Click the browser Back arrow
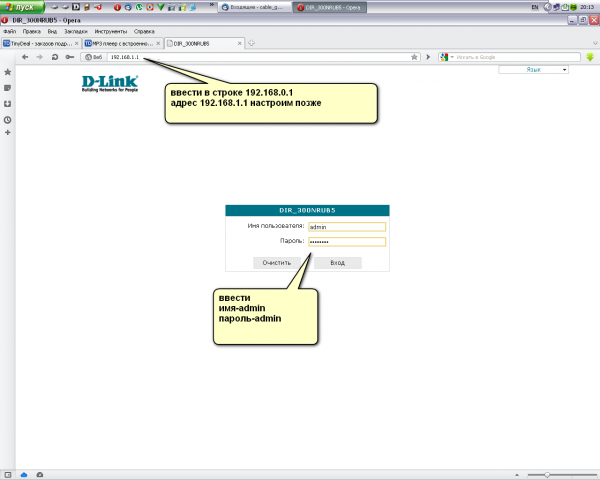Image resolution: width=600 pixels, height=480 pixels. [24, 57]
